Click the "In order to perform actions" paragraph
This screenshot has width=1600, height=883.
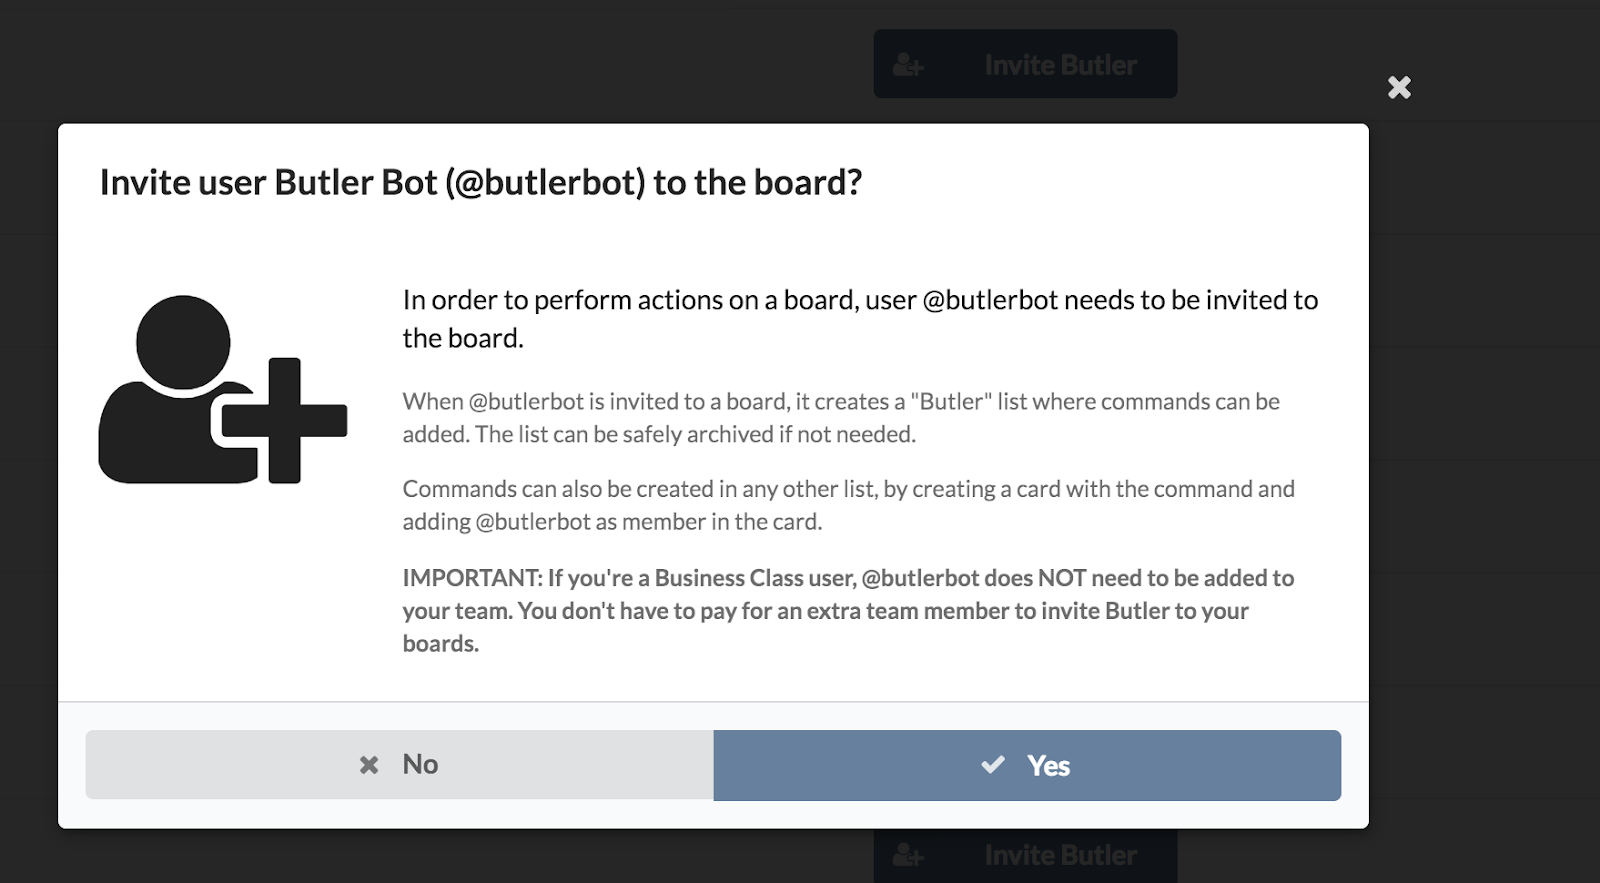click(860, 319)
